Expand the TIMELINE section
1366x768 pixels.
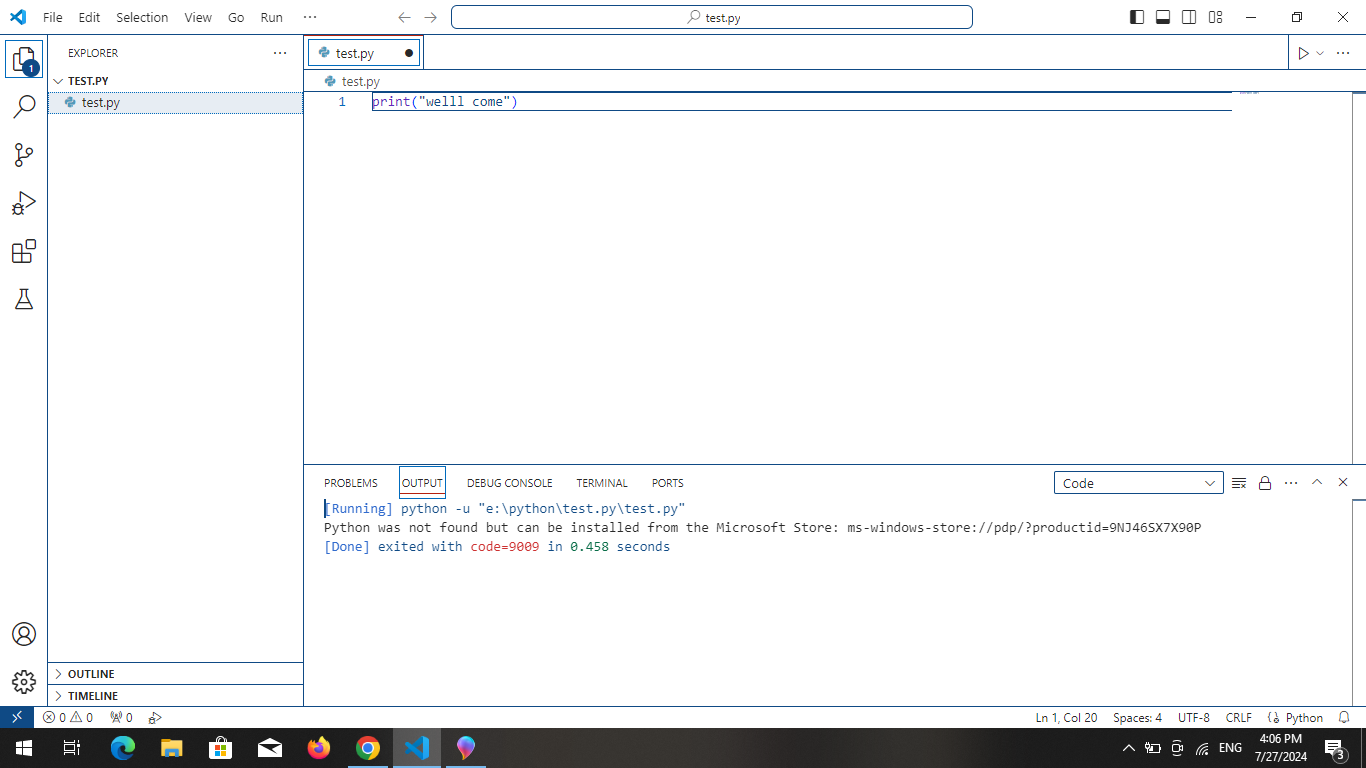pos(175,696)
